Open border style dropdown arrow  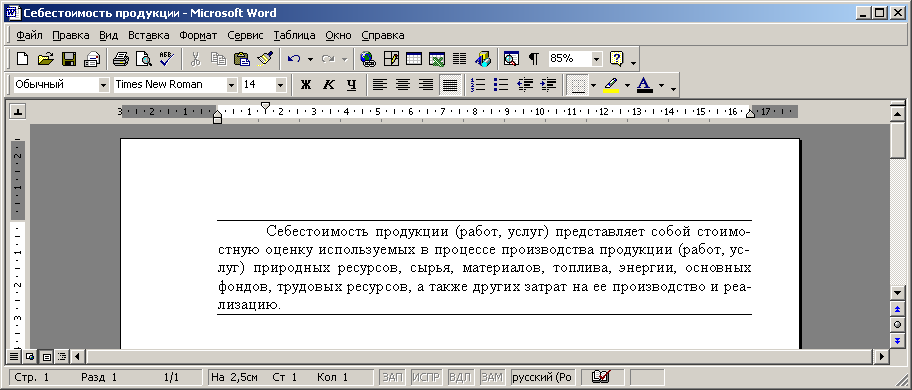pos(593,85)
